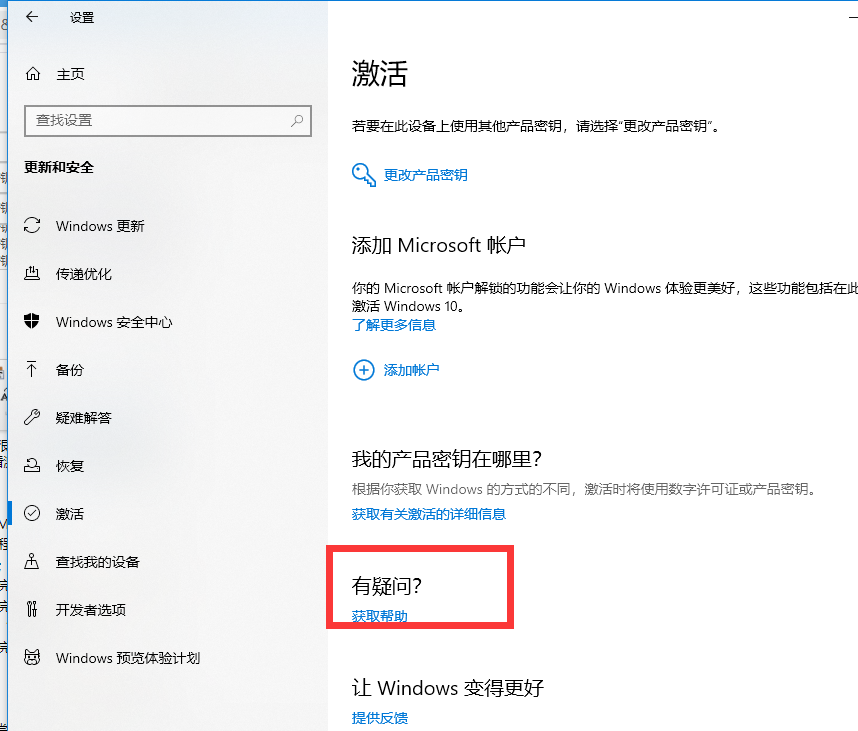The height and width of the screenshot is (731, 858).
Task: Open 开发者选项 developer page
Action: [x=91, y=610]
